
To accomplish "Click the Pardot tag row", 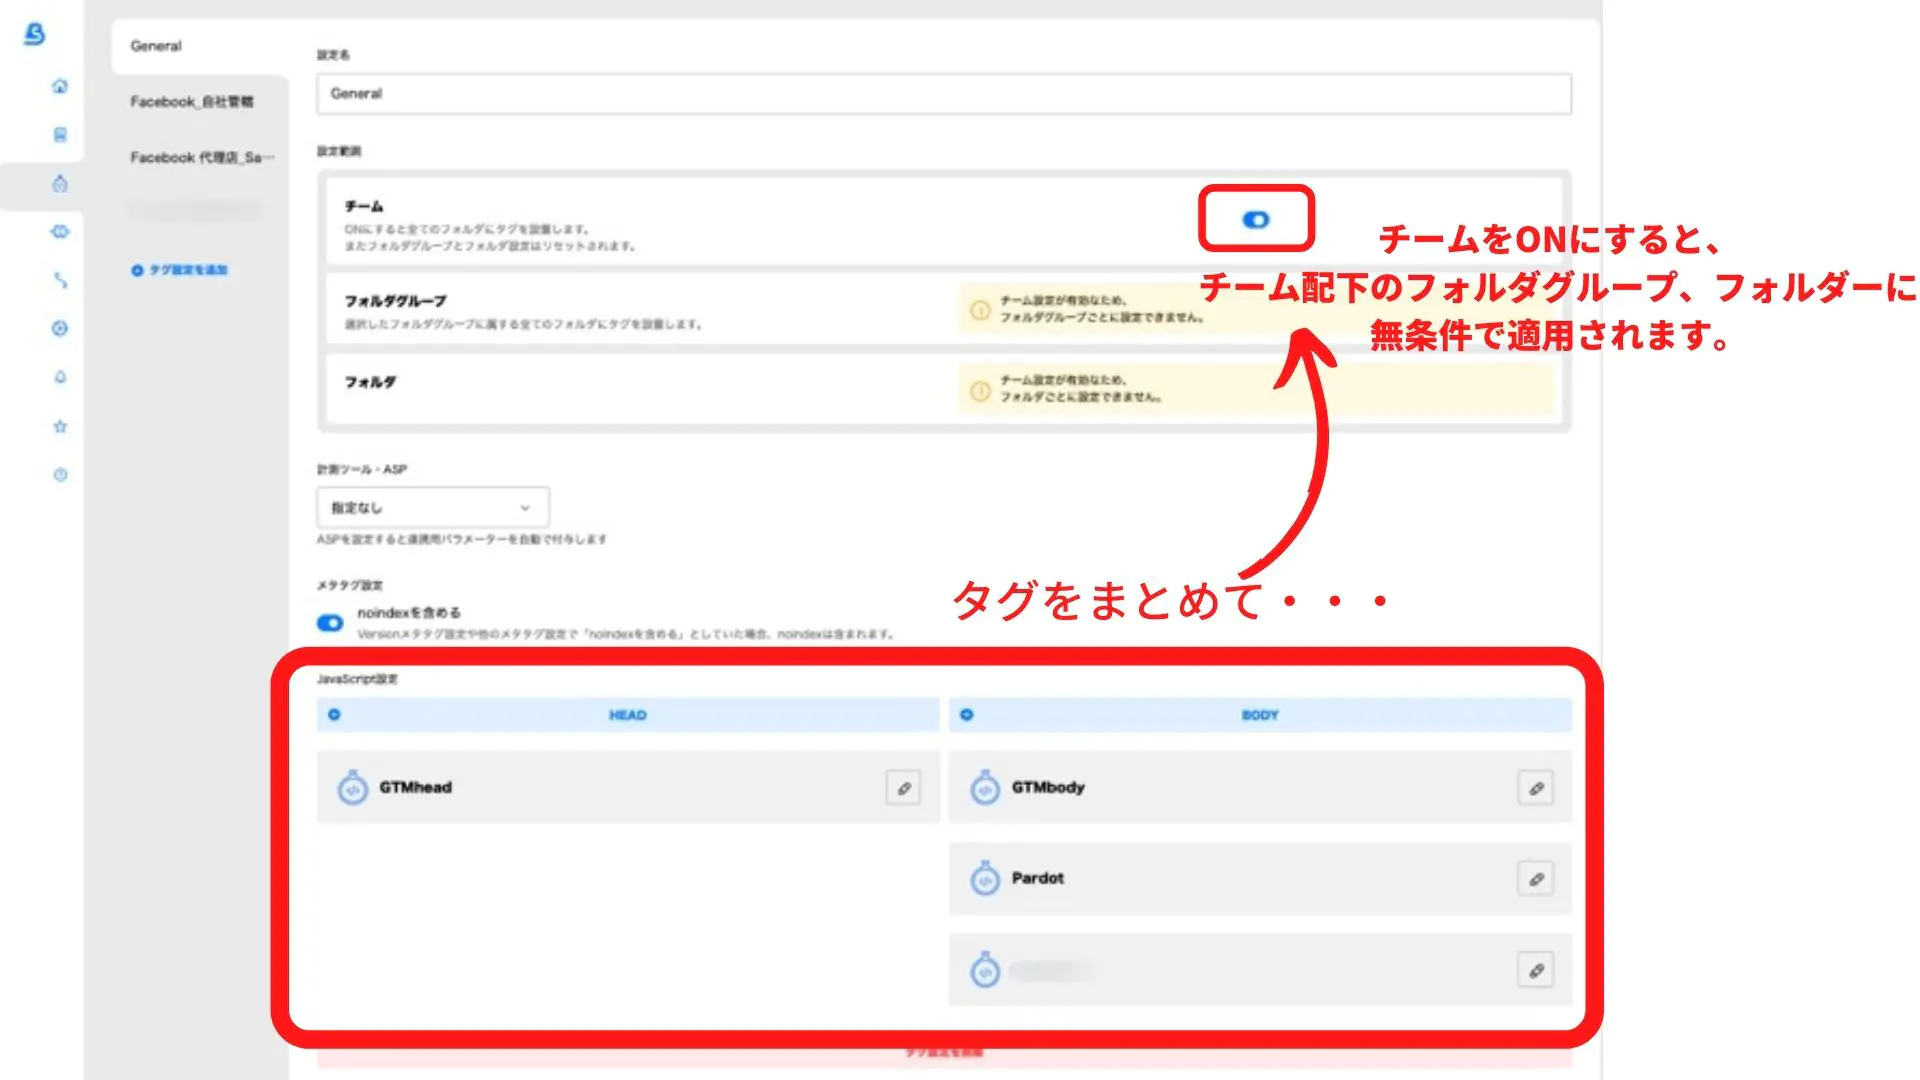I will point(1260,879).
